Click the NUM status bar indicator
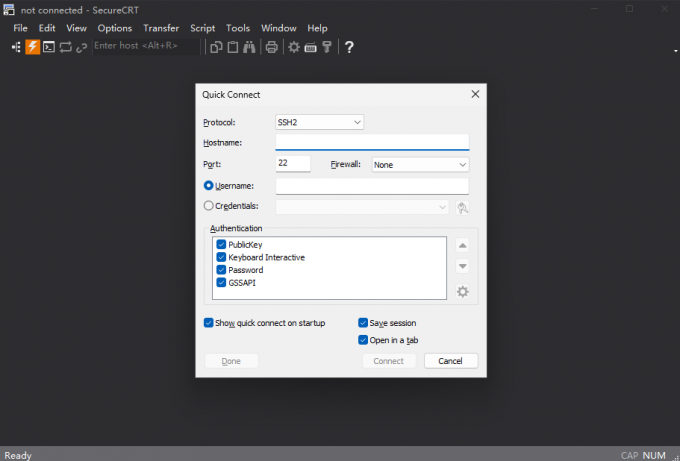Viewport: 680px width, 461px height. [x=654, y=455]
